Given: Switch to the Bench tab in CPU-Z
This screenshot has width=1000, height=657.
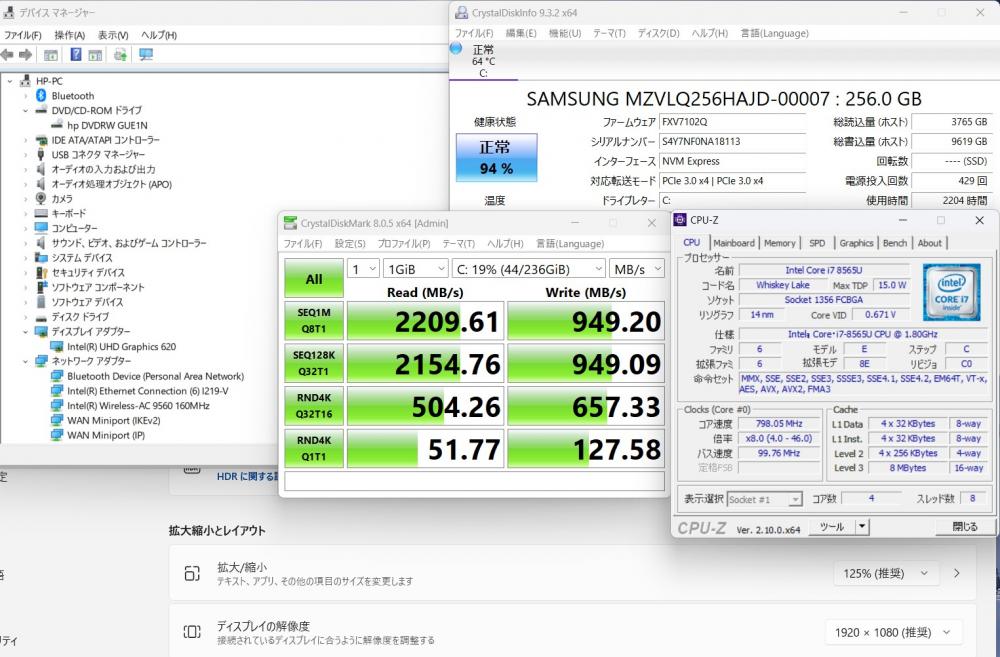Looking at the screenshot, I should [895, 243].
